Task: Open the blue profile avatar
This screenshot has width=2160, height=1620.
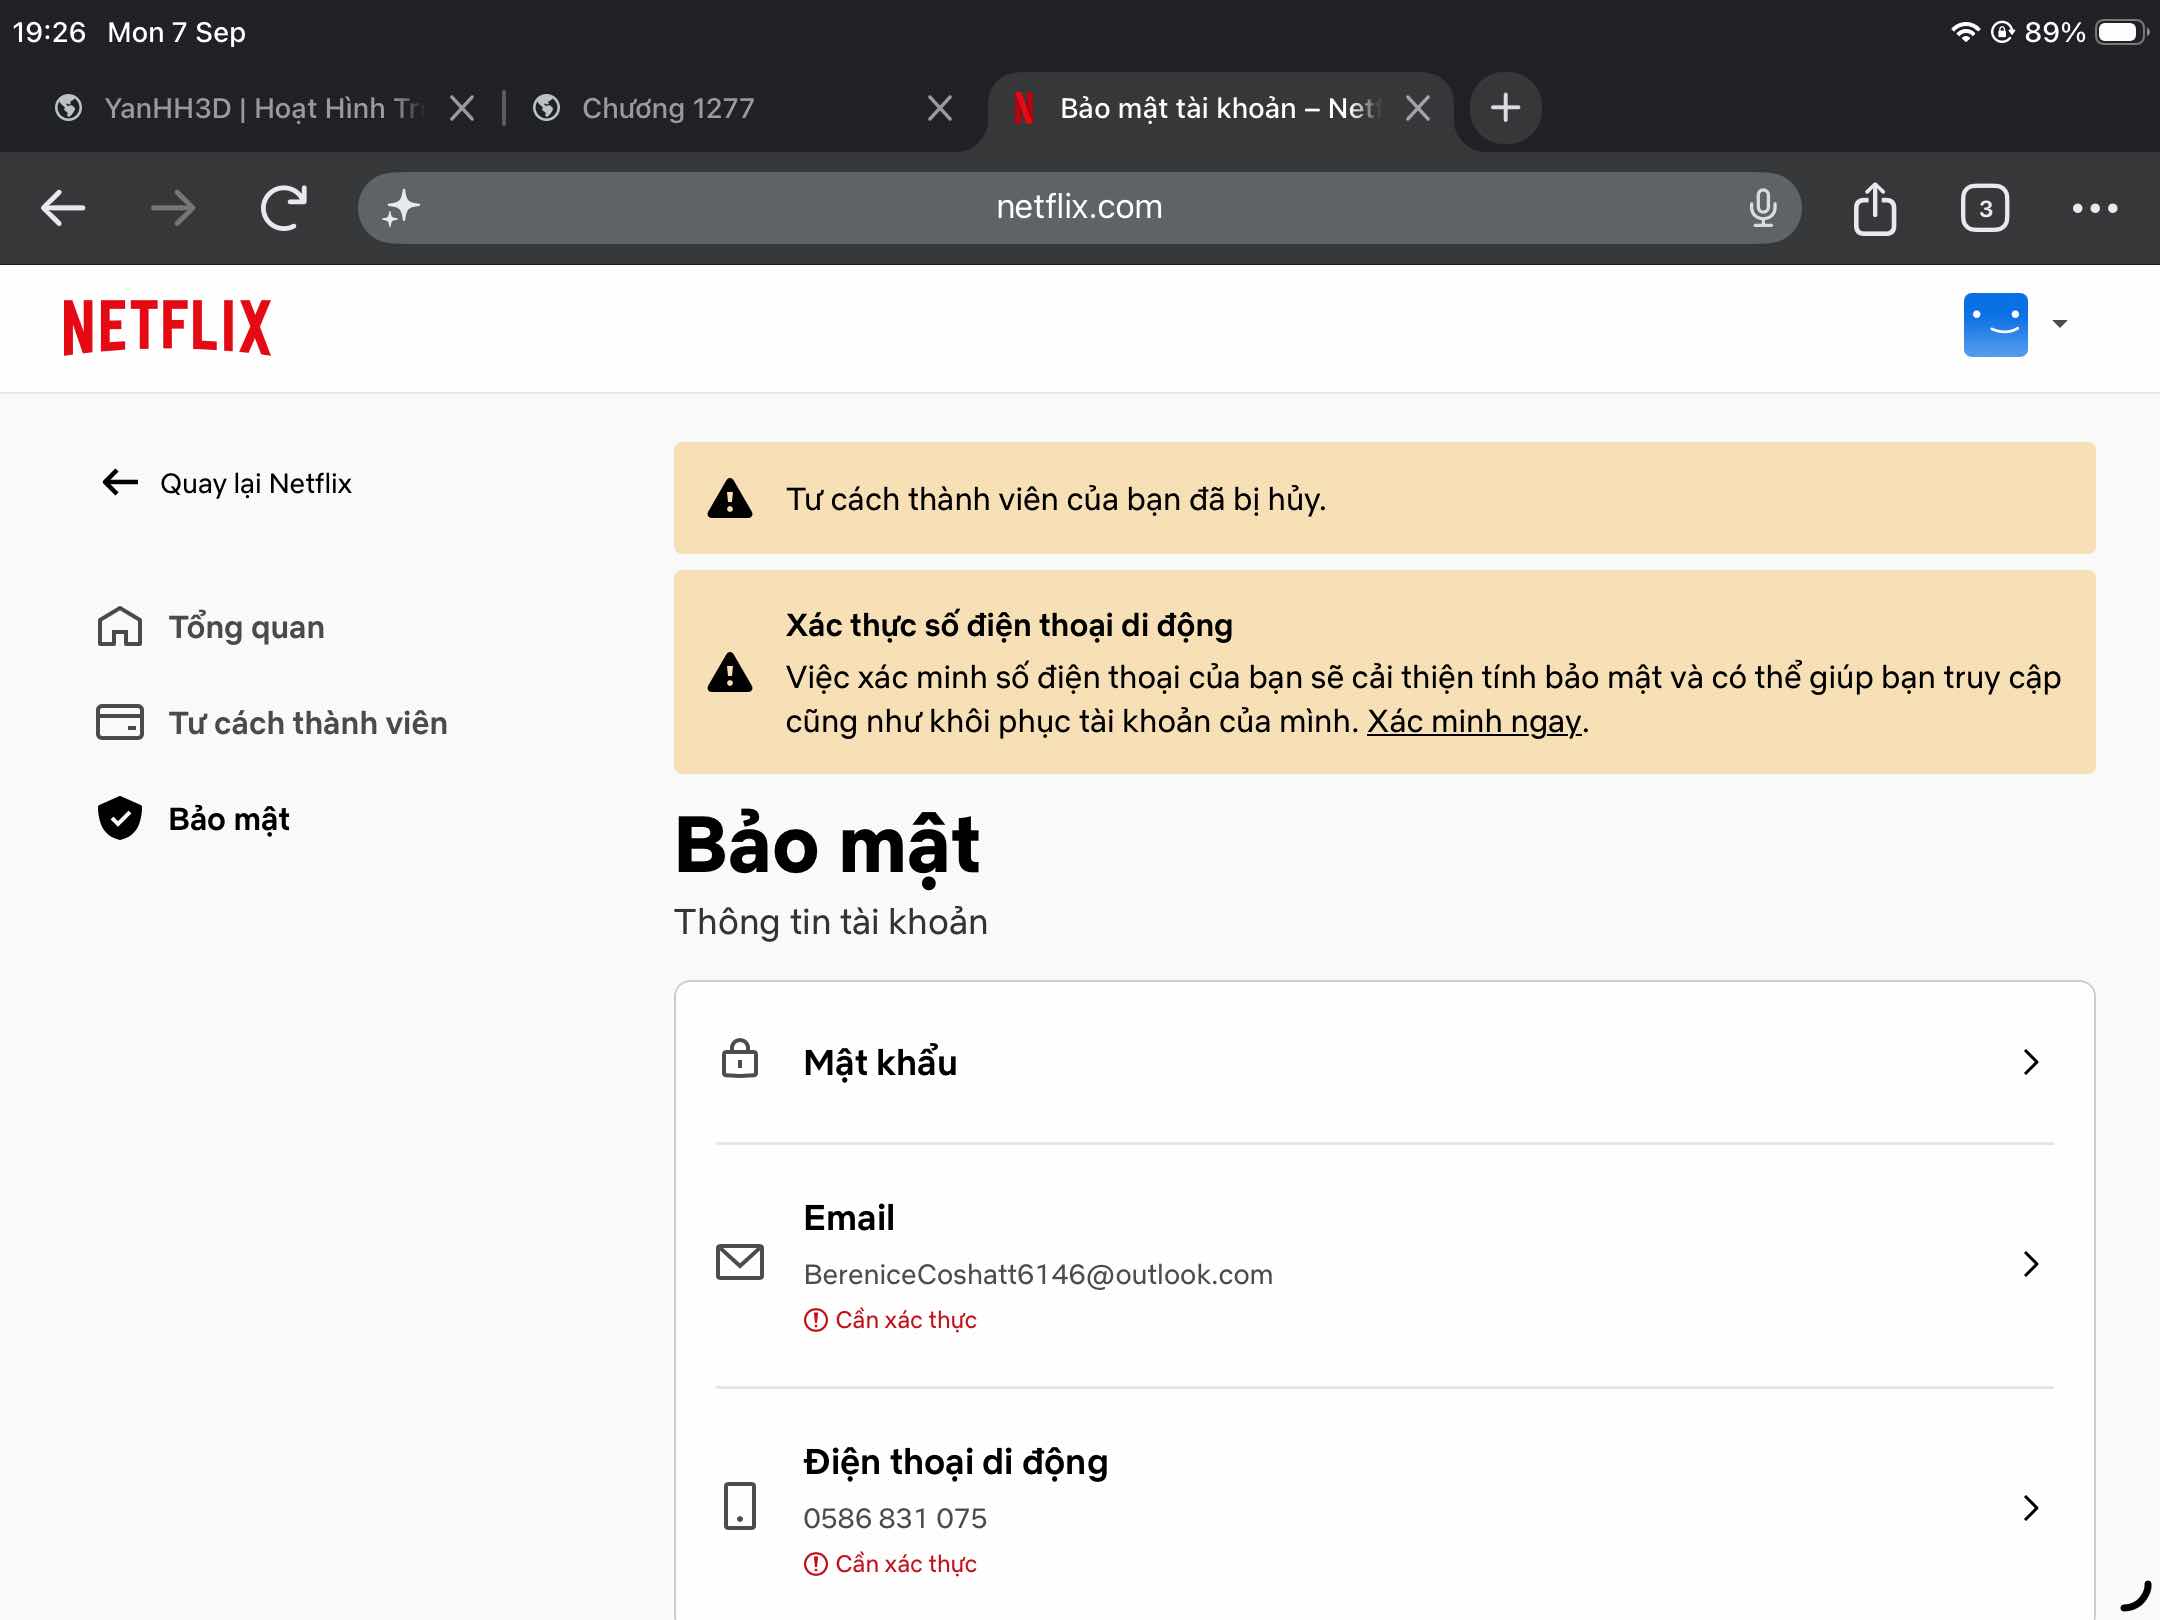Action: pyautogui.click(x=1995, y=324)
